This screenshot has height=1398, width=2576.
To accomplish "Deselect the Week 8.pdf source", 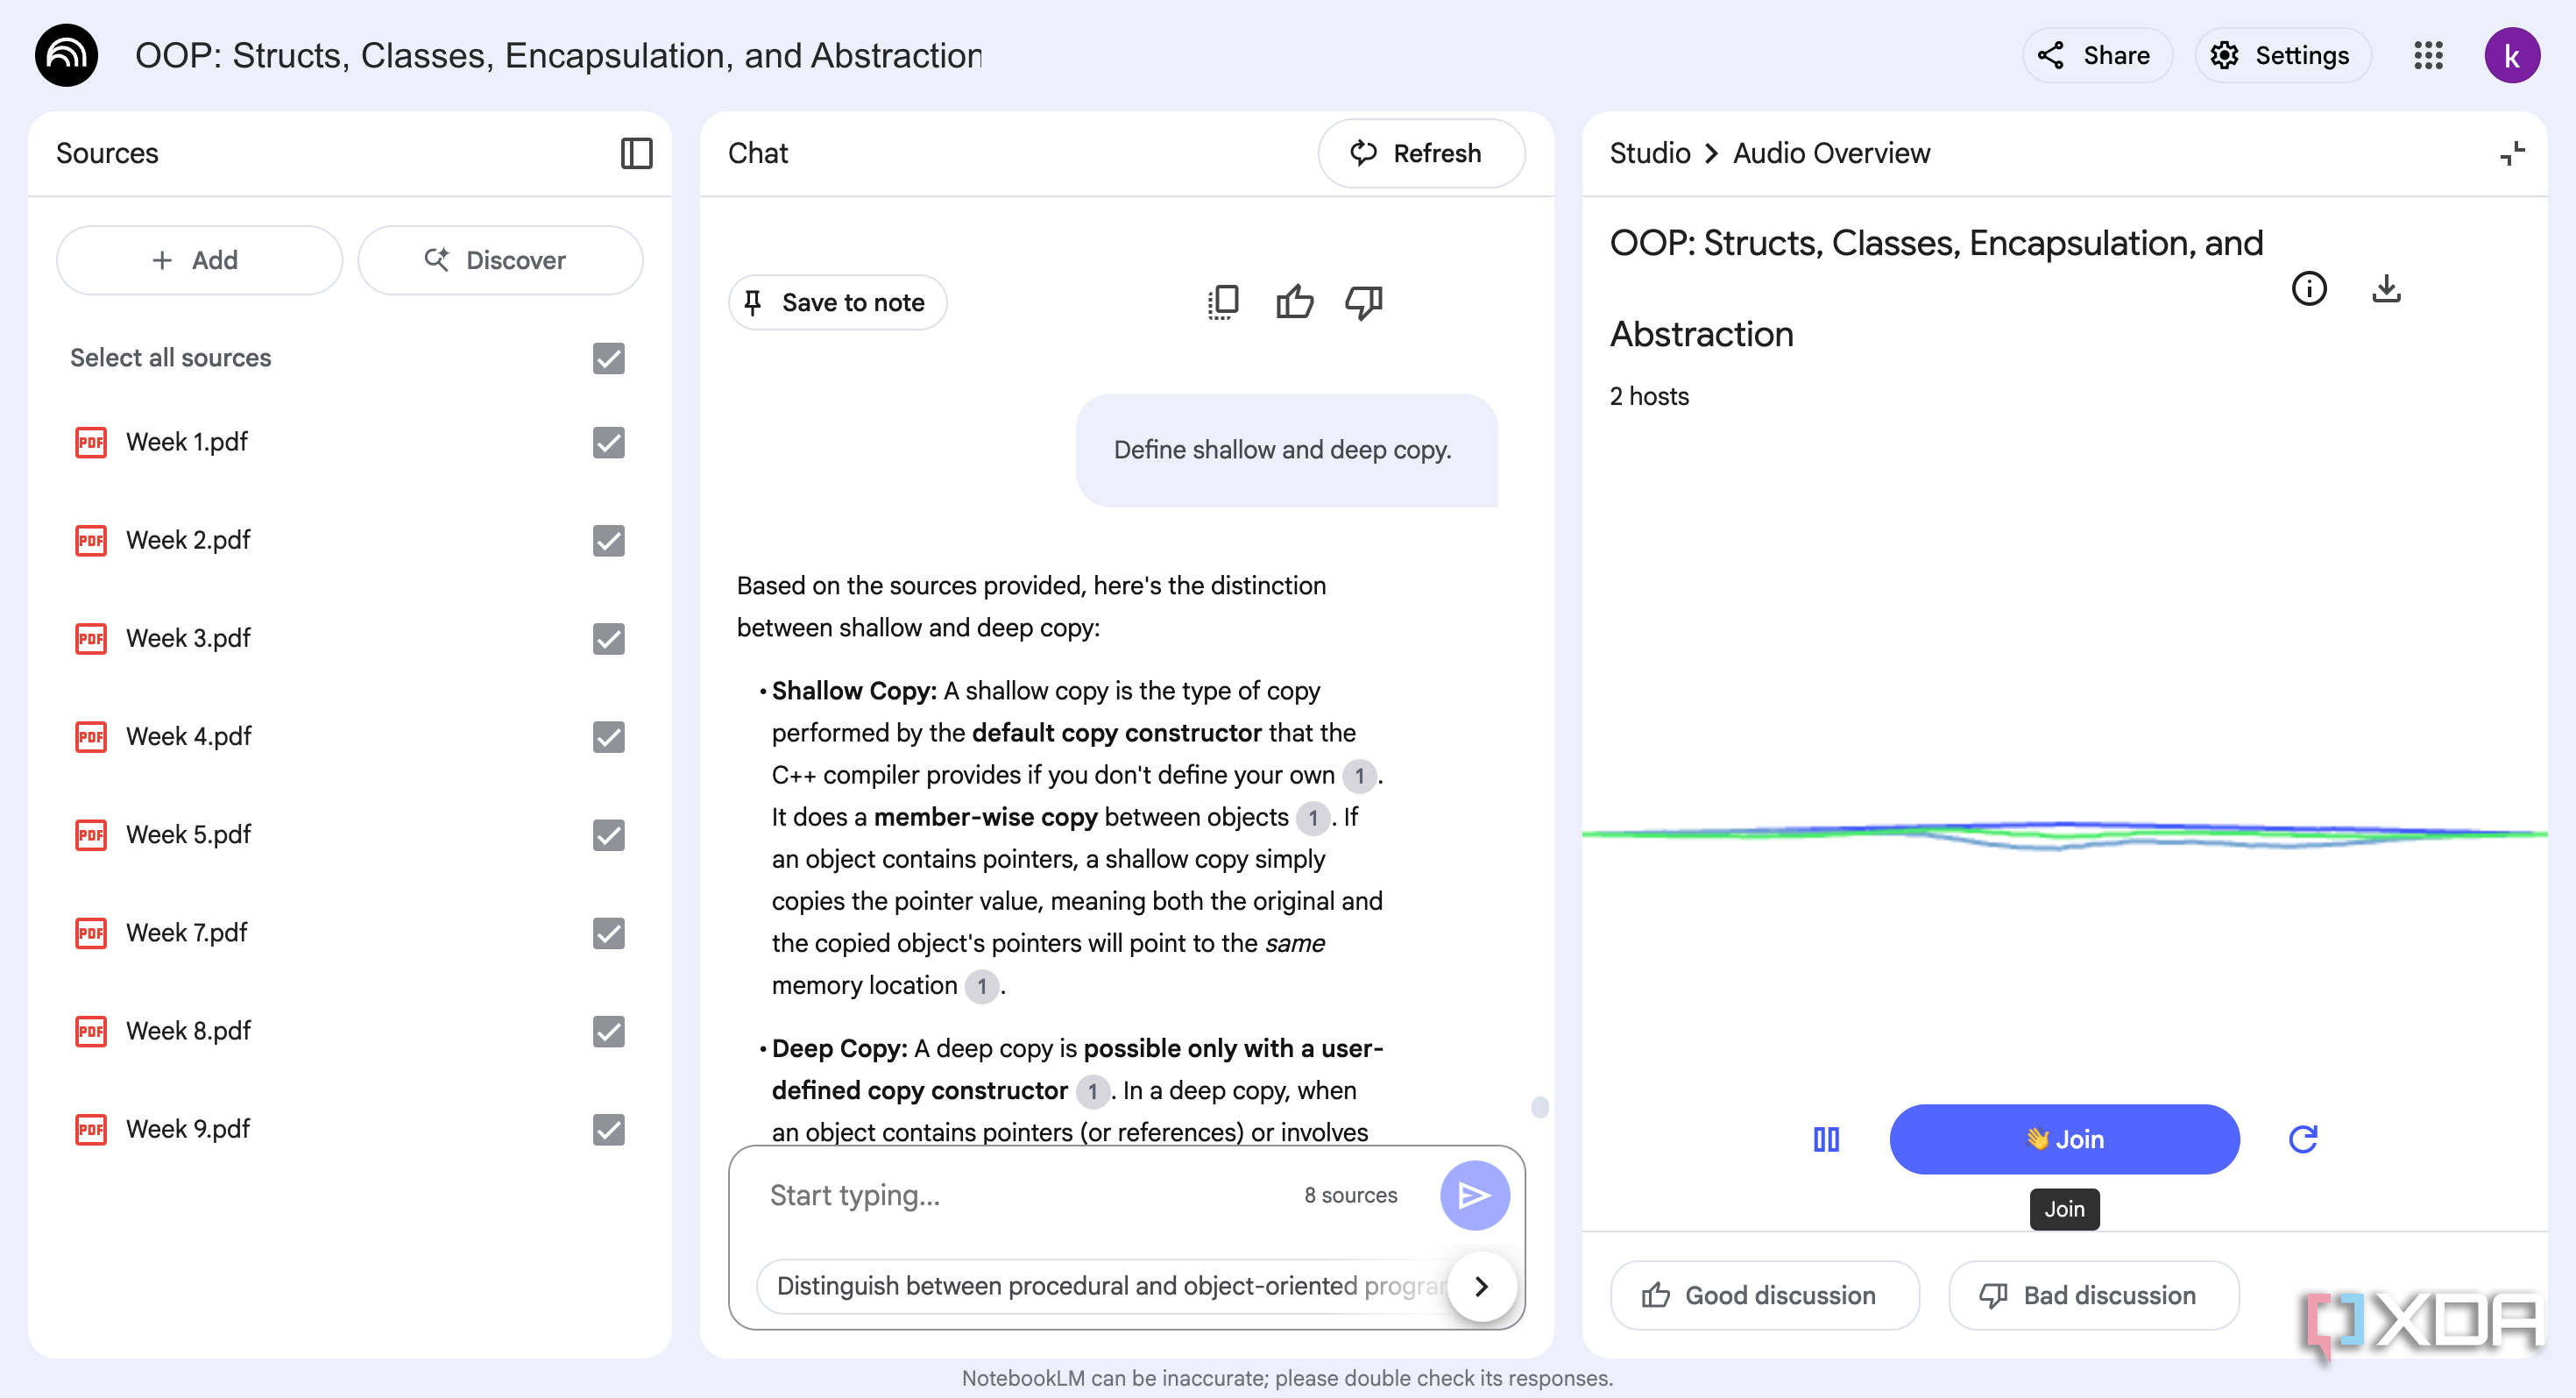I will tap(608, 1031).
